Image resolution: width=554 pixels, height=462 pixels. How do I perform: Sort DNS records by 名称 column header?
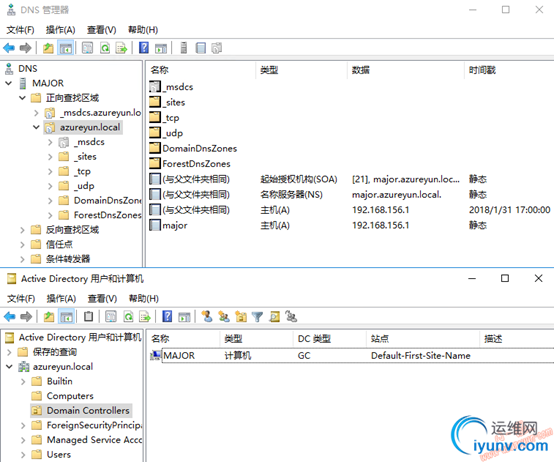(x=201, y=70)
